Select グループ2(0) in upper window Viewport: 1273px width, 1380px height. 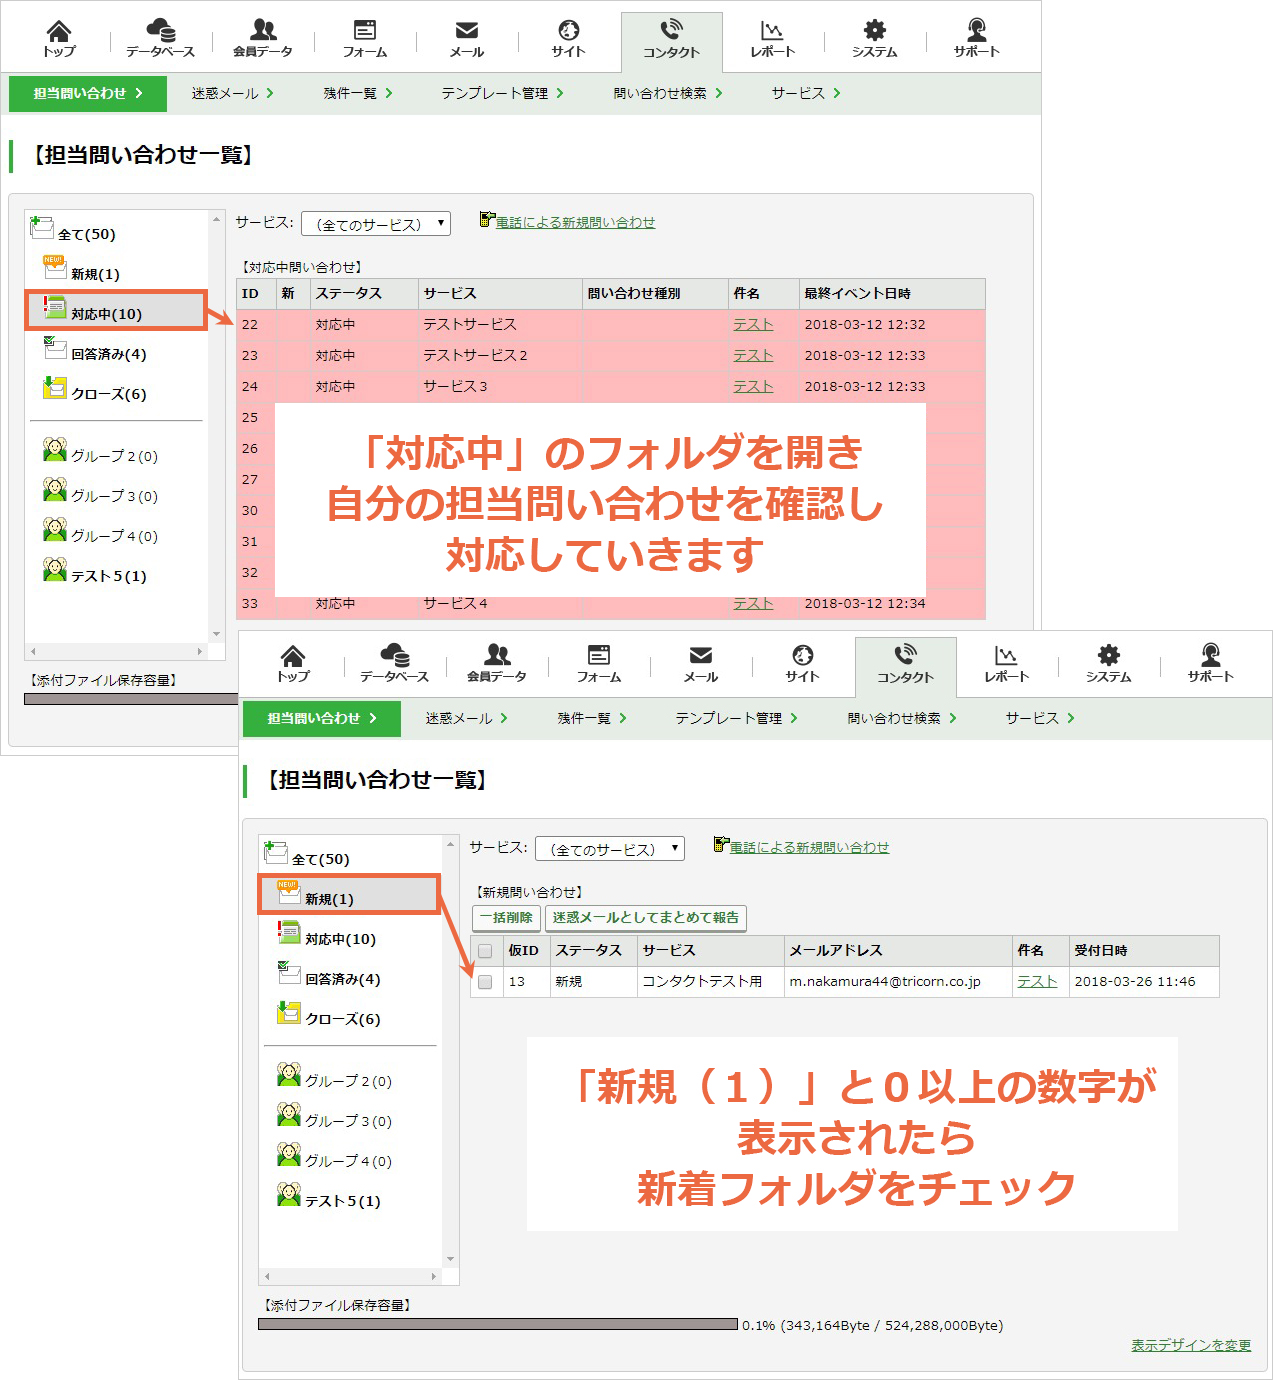click(101, 452)
